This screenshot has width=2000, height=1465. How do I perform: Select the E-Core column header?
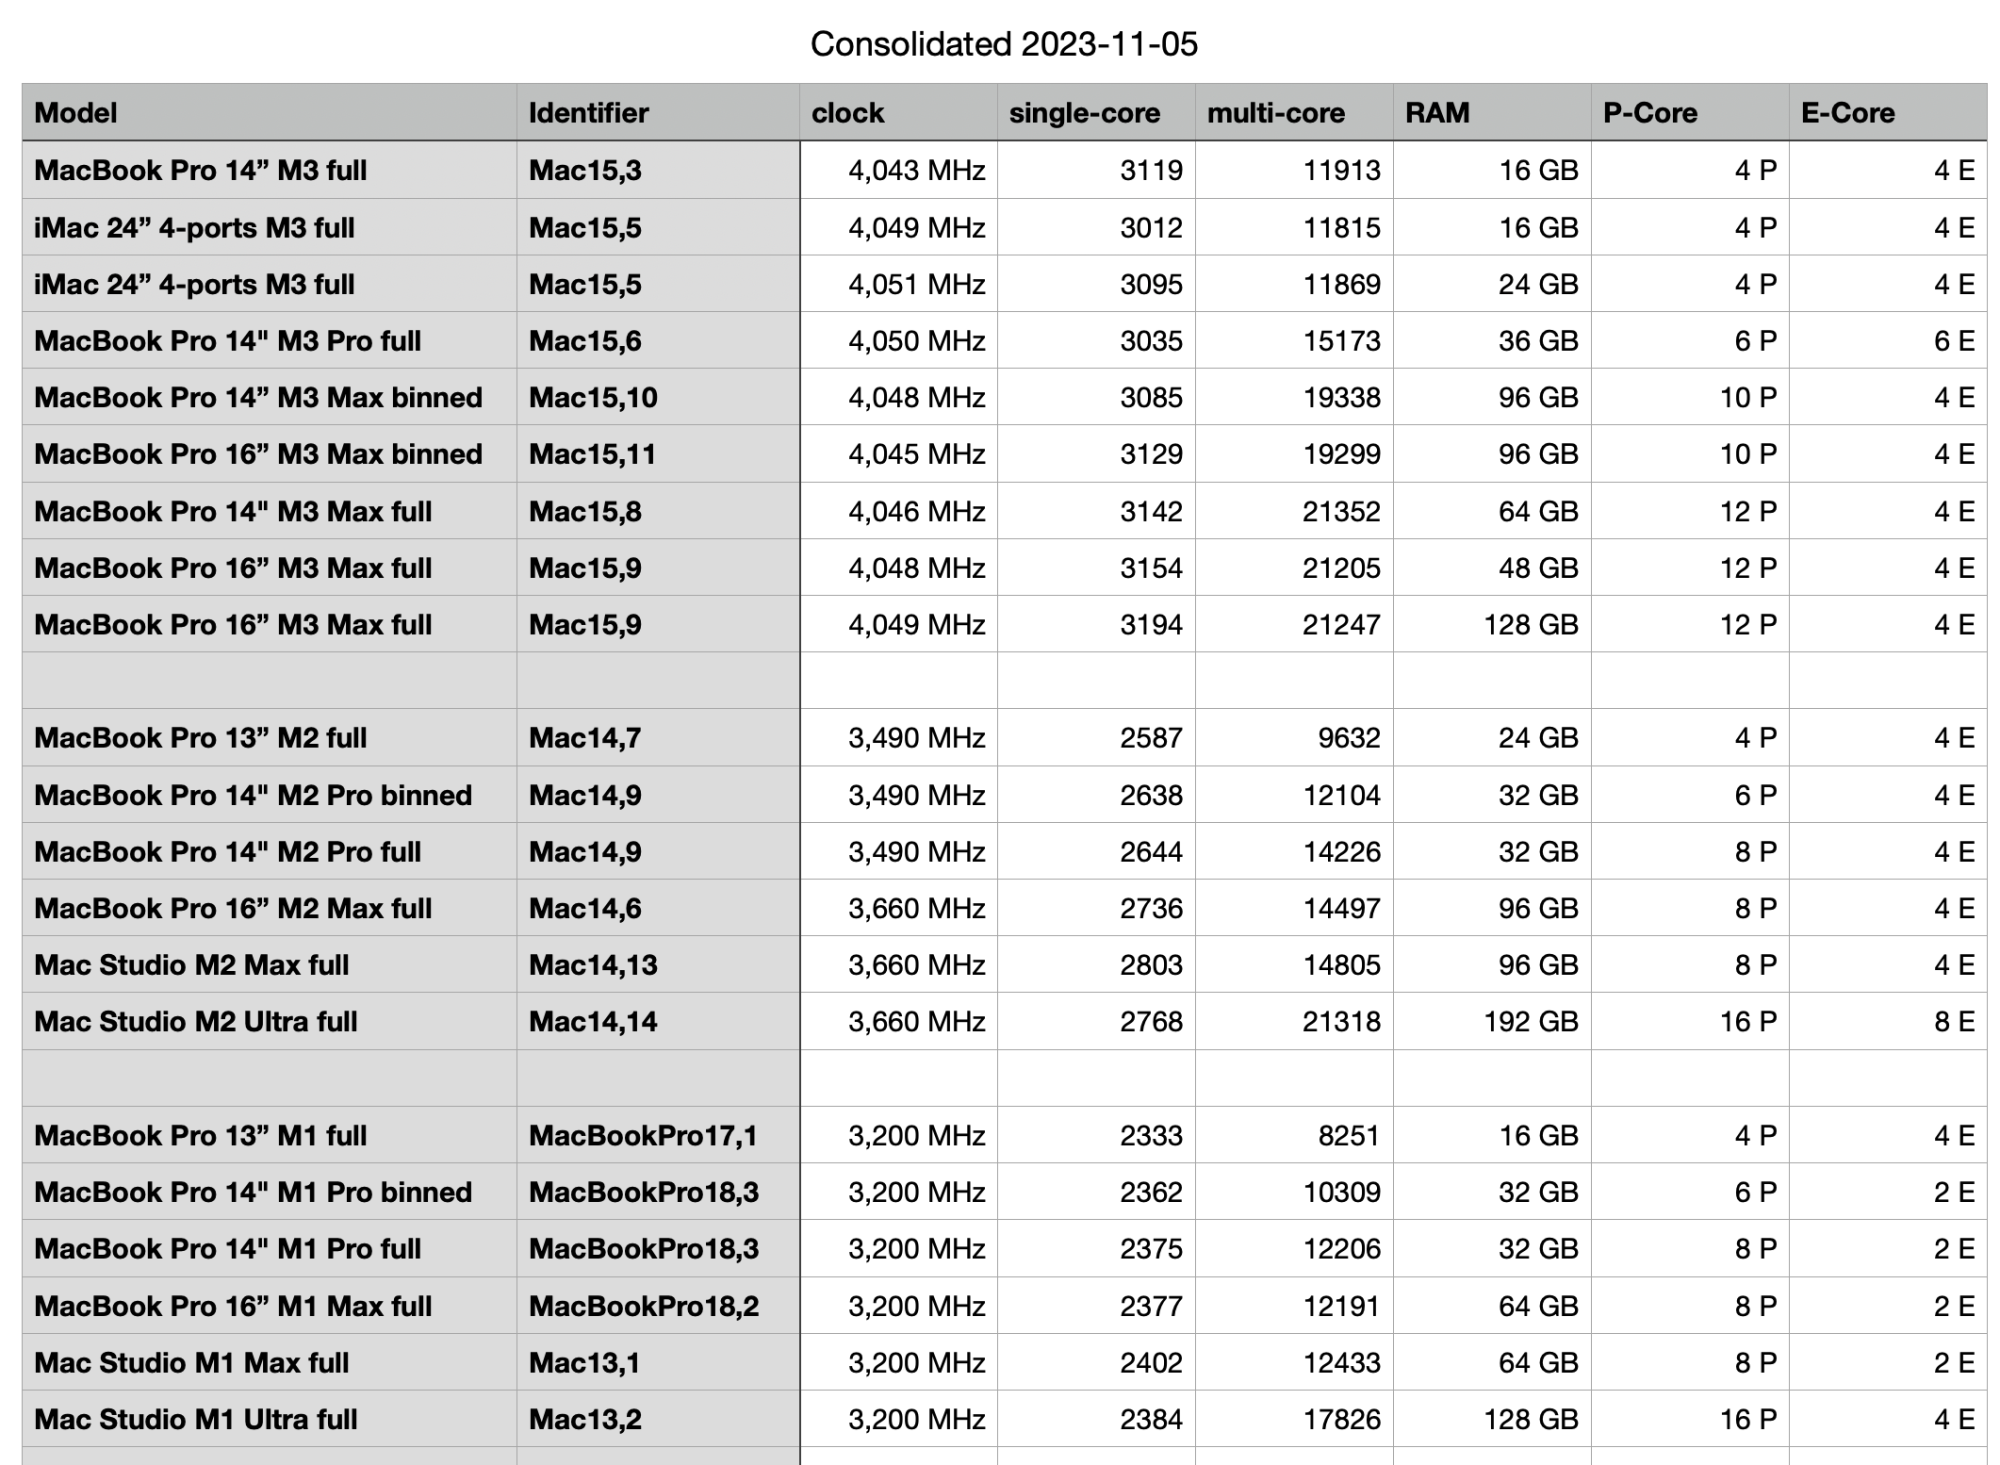click(1847, 113)
